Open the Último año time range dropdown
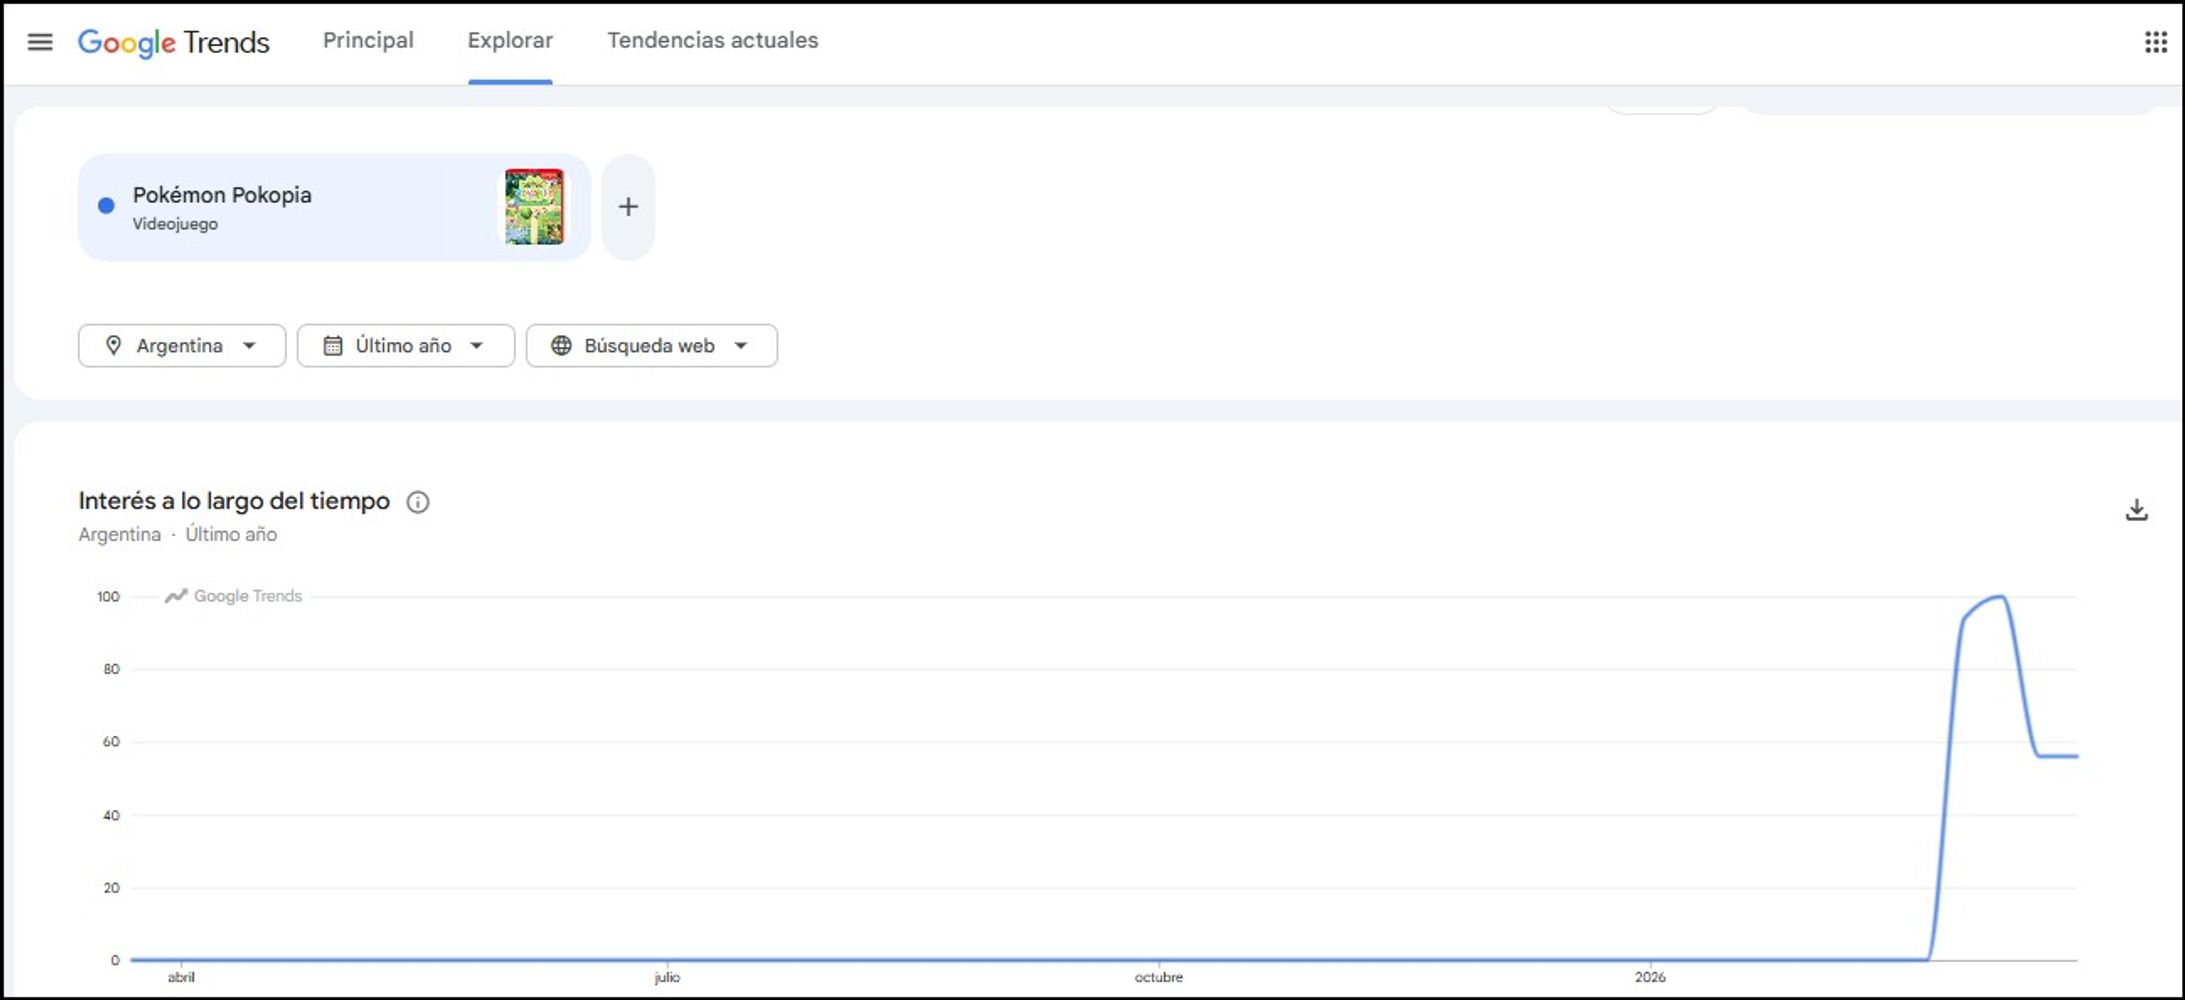 click(x=406, y=345)
